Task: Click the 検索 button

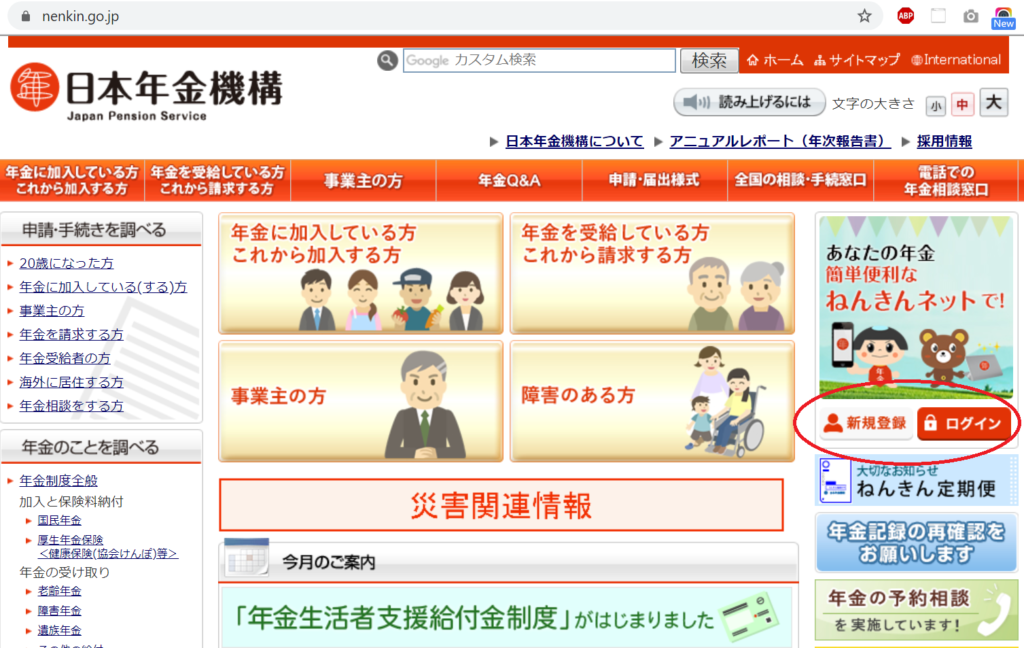Action: click(709, 60)
